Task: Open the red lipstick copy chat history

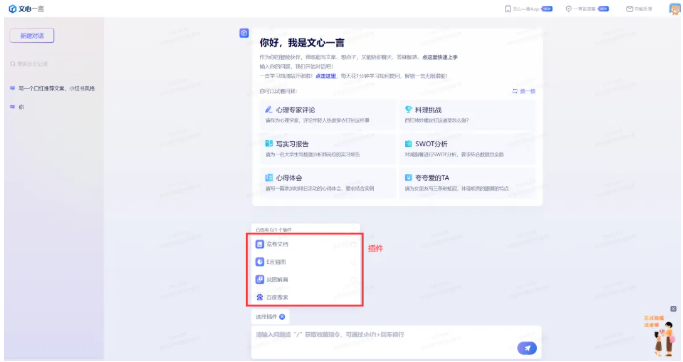Action: tap(52, 88)
